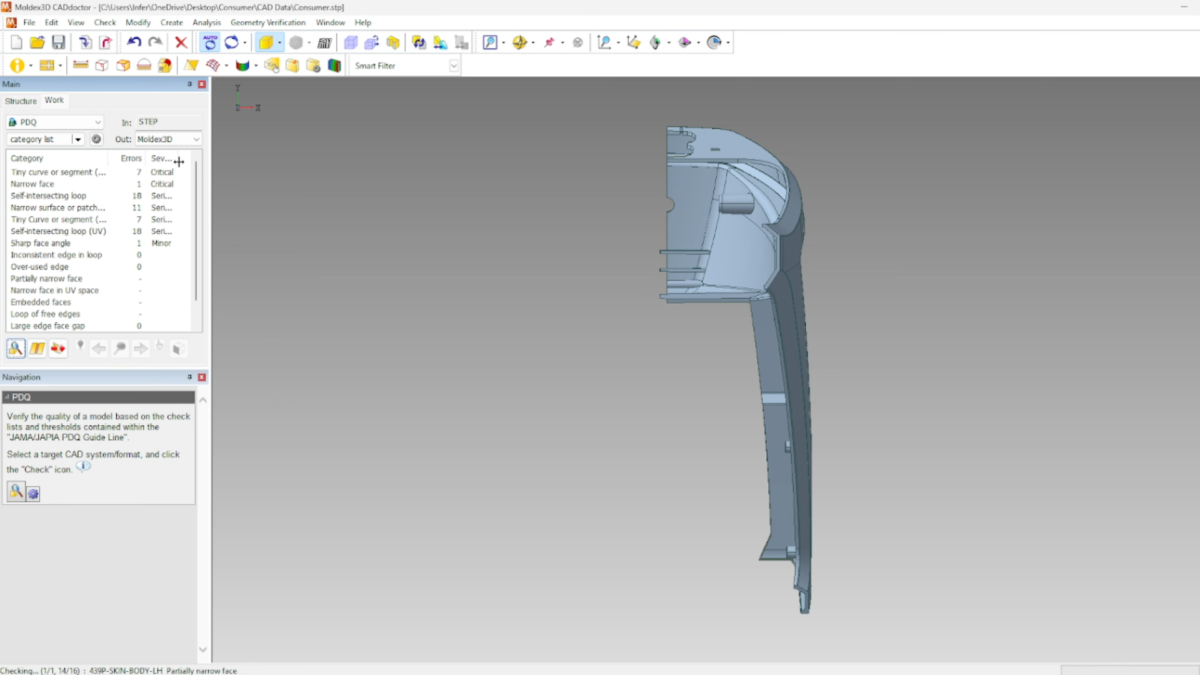Click the magnifier zoom view icon
Image resolution: width=1200 pixels, height=675 pixels.
click(x=490, y=42)
